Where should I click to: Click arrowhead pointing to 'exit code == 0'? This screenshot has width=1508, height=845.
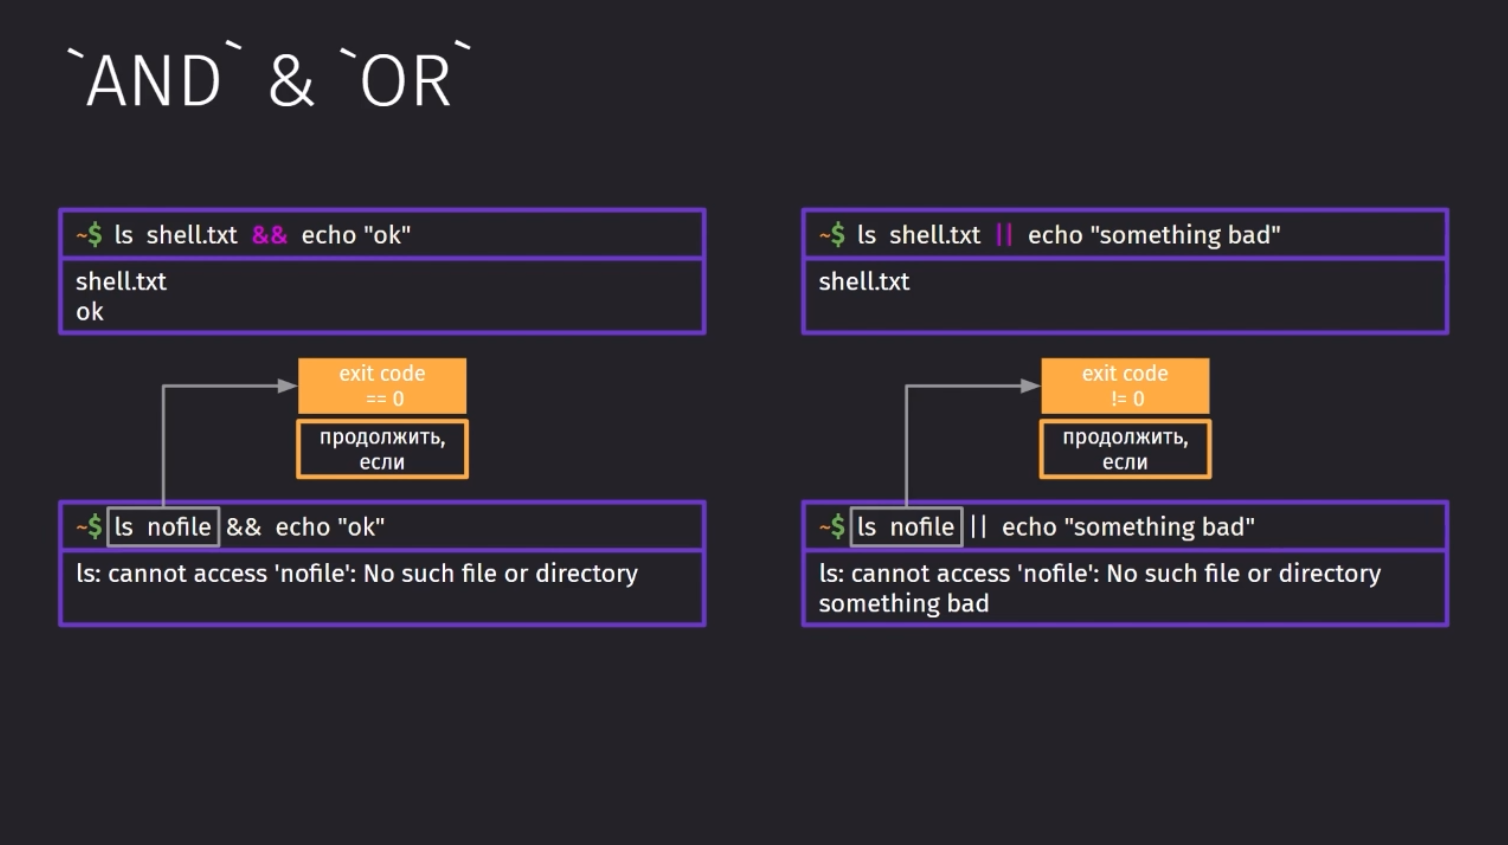pos(288,386)
